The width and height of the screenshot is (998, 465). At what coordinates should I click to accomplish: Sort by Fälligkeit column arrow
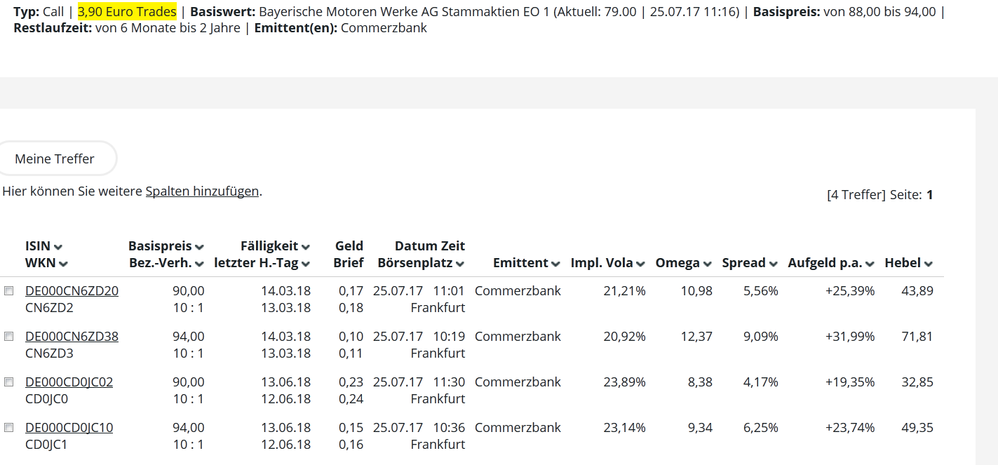[306, 247]
